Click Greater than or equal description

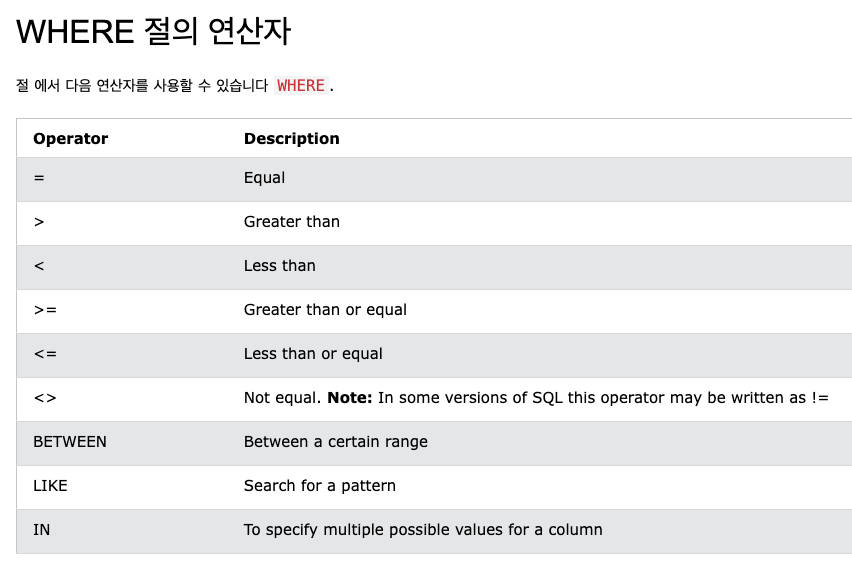[x=325, y=310]
